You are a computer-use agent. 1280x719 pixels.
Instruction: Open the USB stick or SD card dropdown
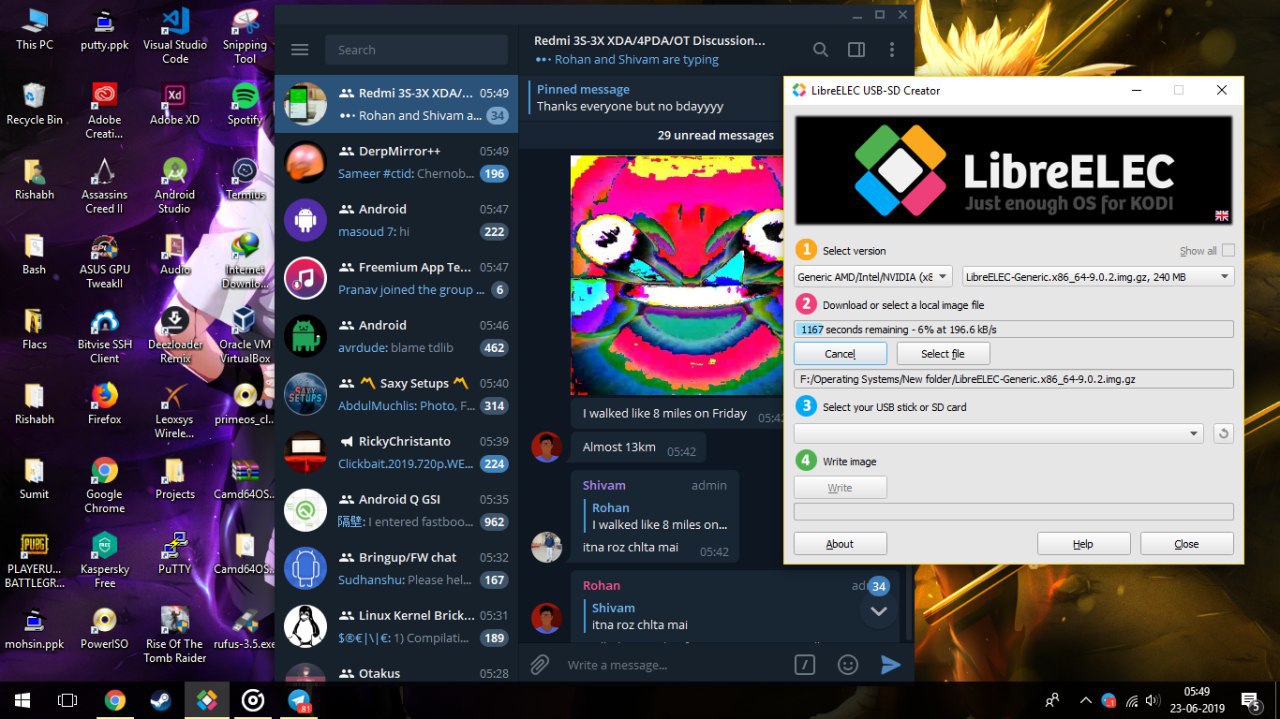[998, 433]
